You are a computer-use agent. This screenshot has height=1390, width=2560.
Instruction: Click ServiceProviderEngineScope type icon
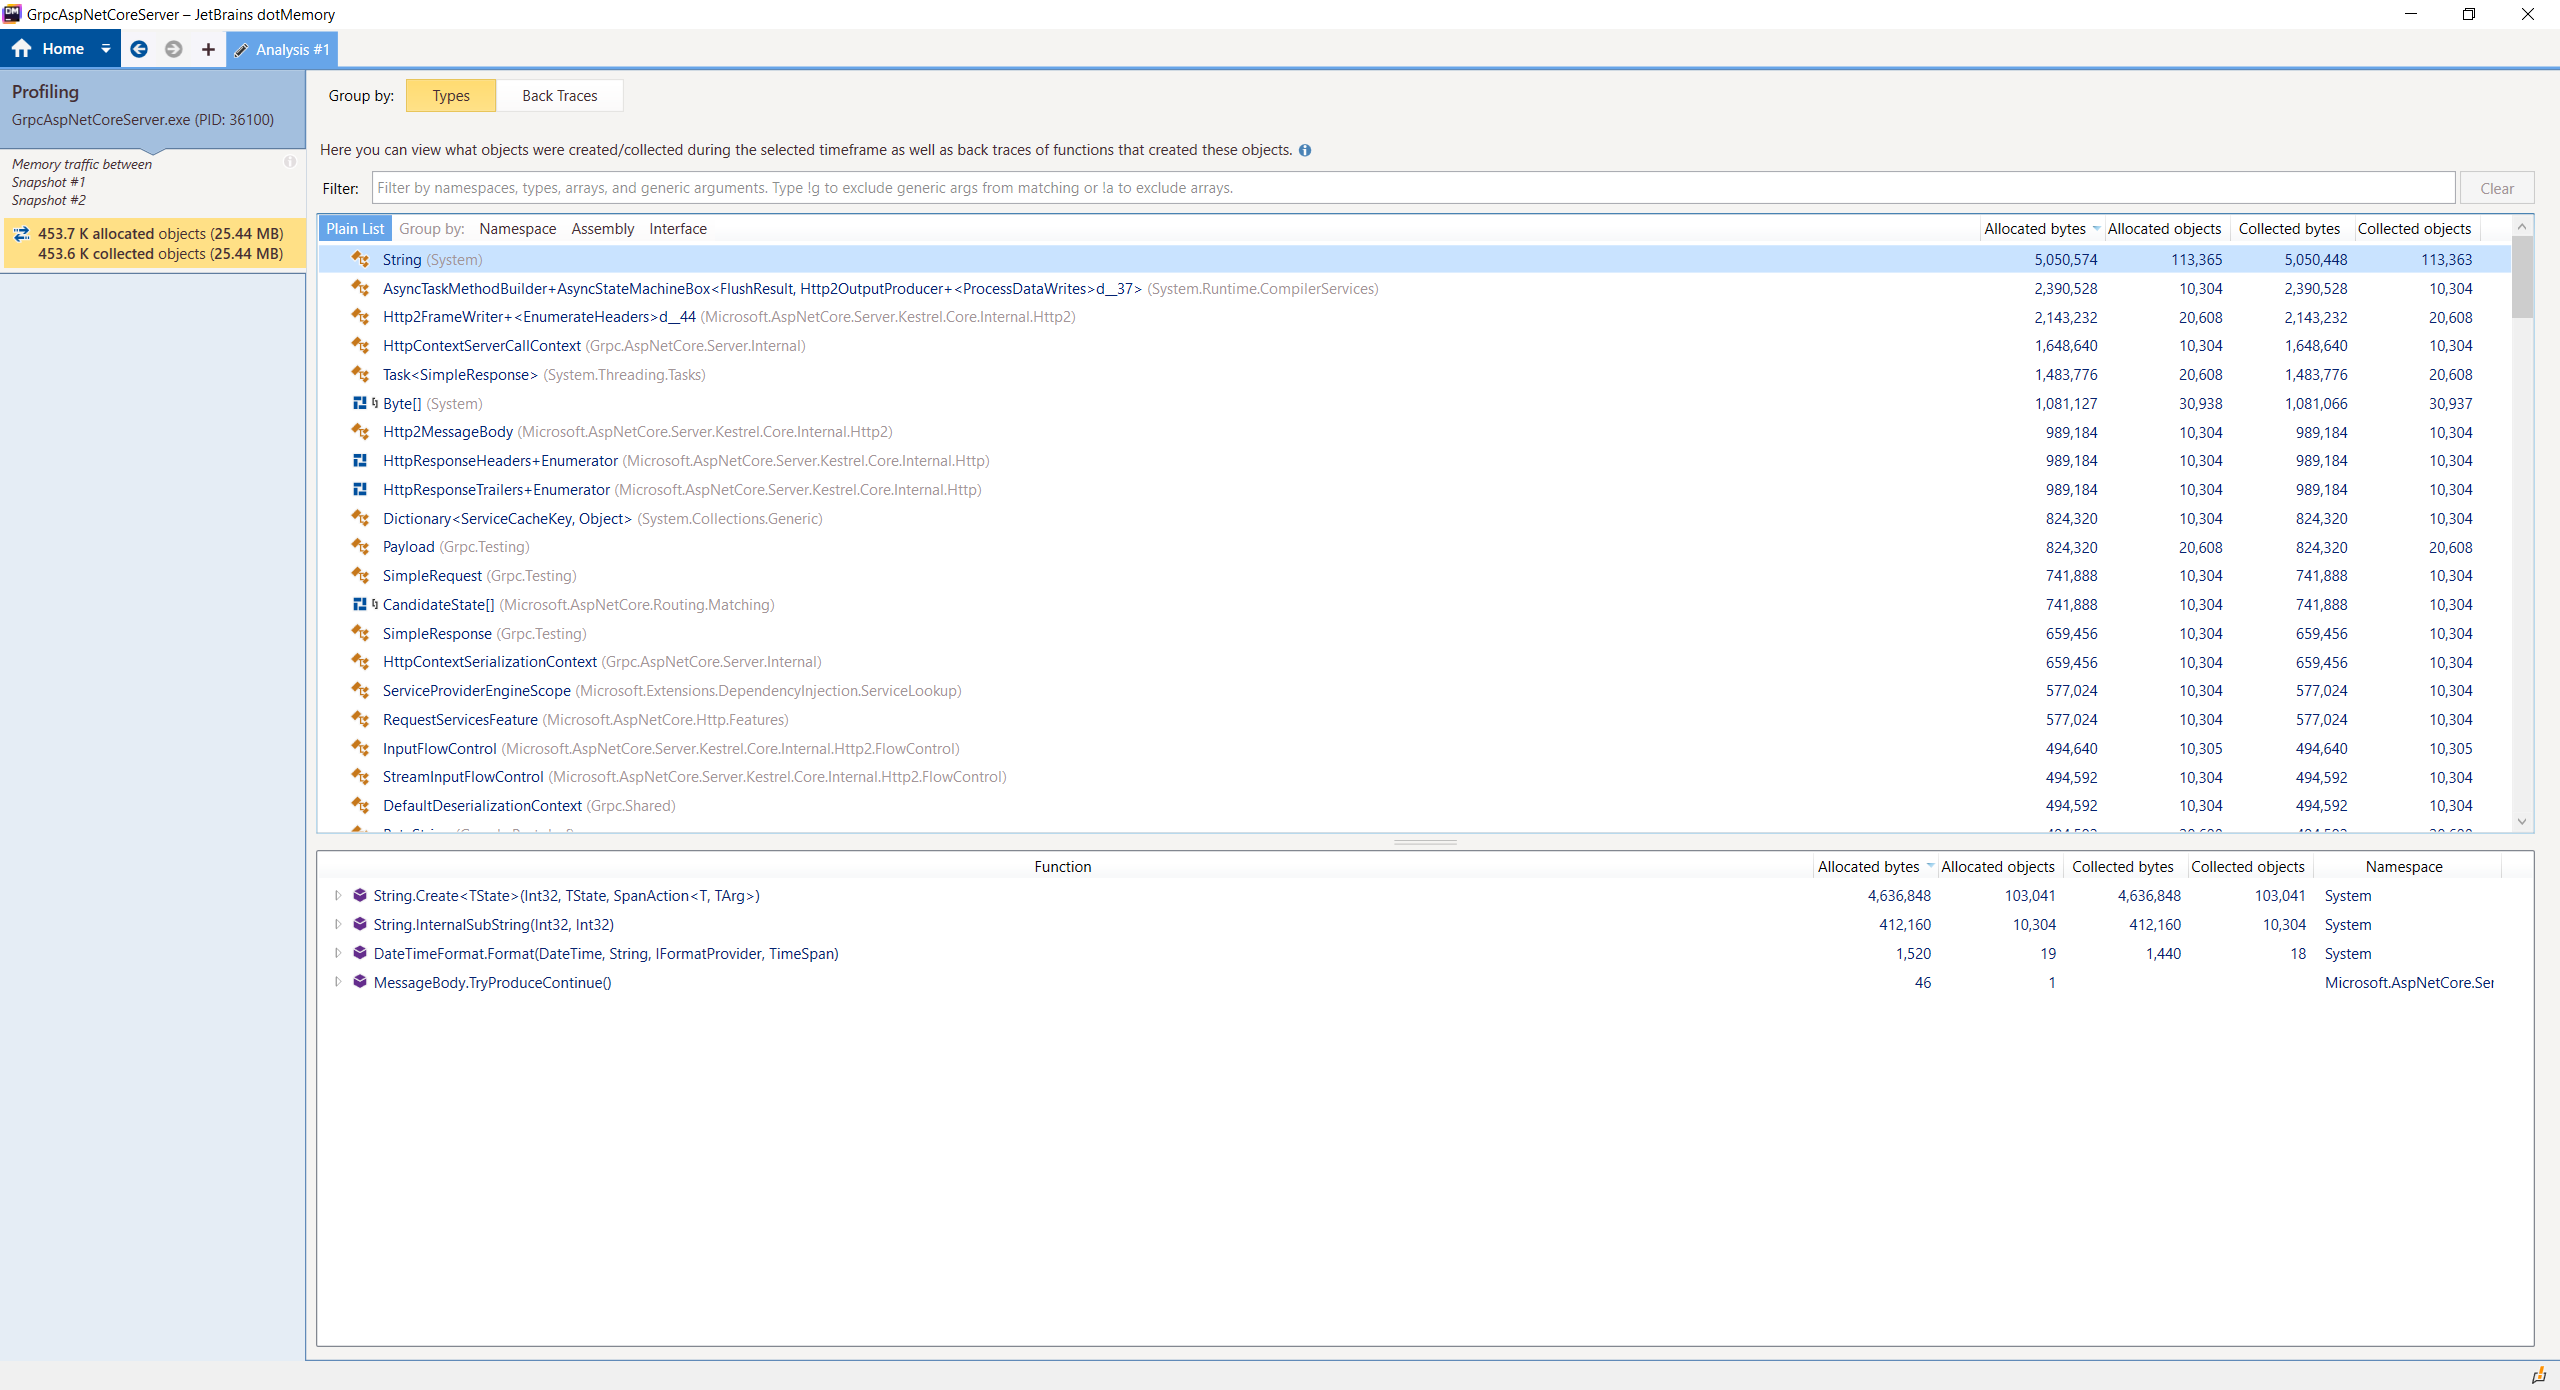[360, 691]
